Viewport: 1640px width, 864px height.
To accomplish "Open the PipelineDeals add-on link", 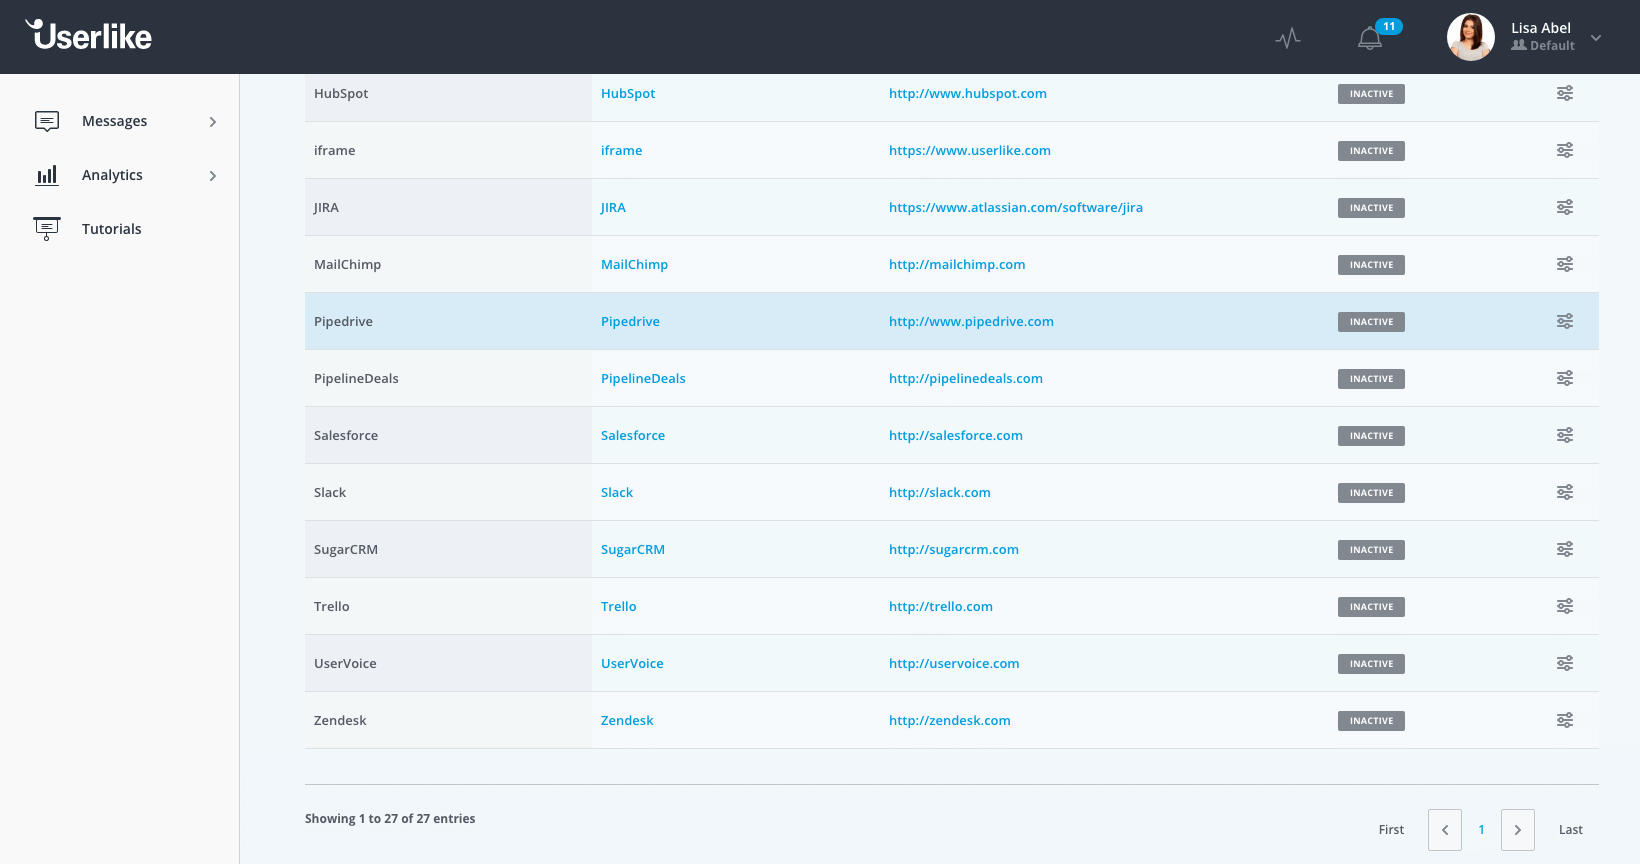I will pos(643,378).
